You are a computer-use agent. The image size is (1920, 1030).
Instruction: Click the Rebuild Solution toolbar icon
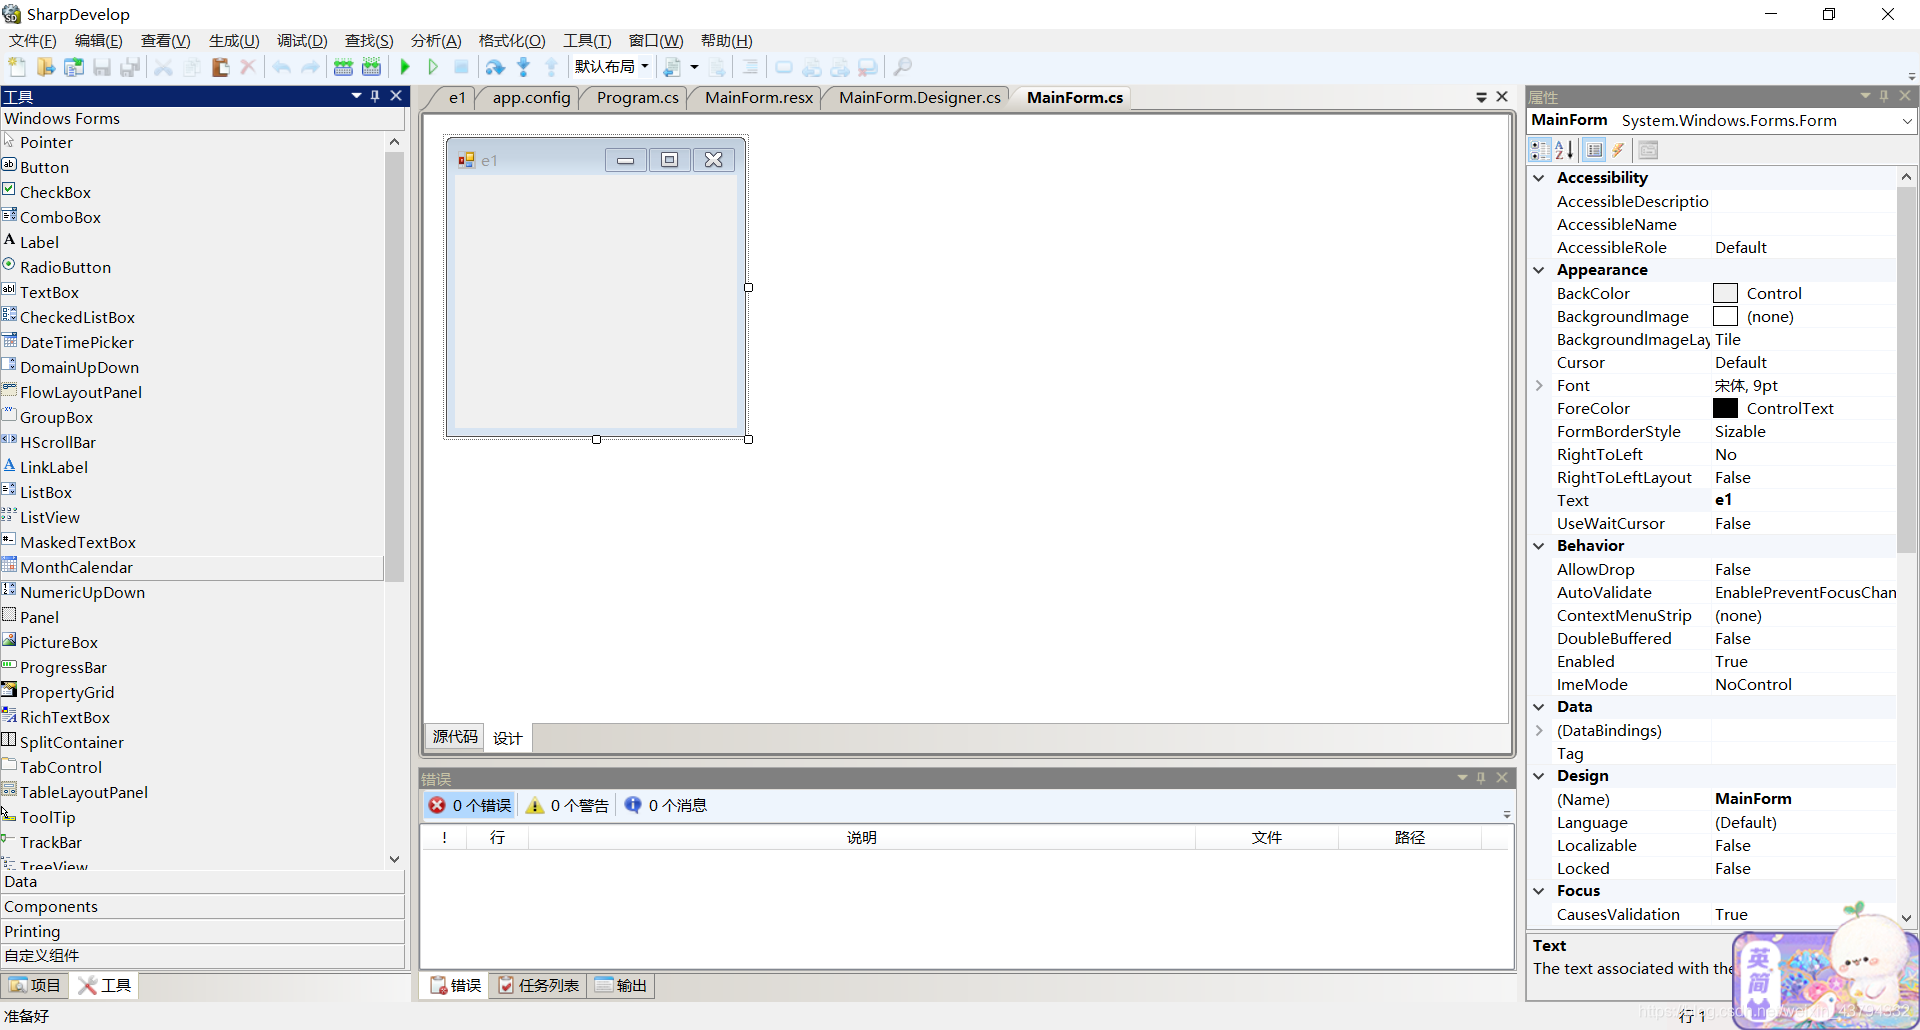371,67
